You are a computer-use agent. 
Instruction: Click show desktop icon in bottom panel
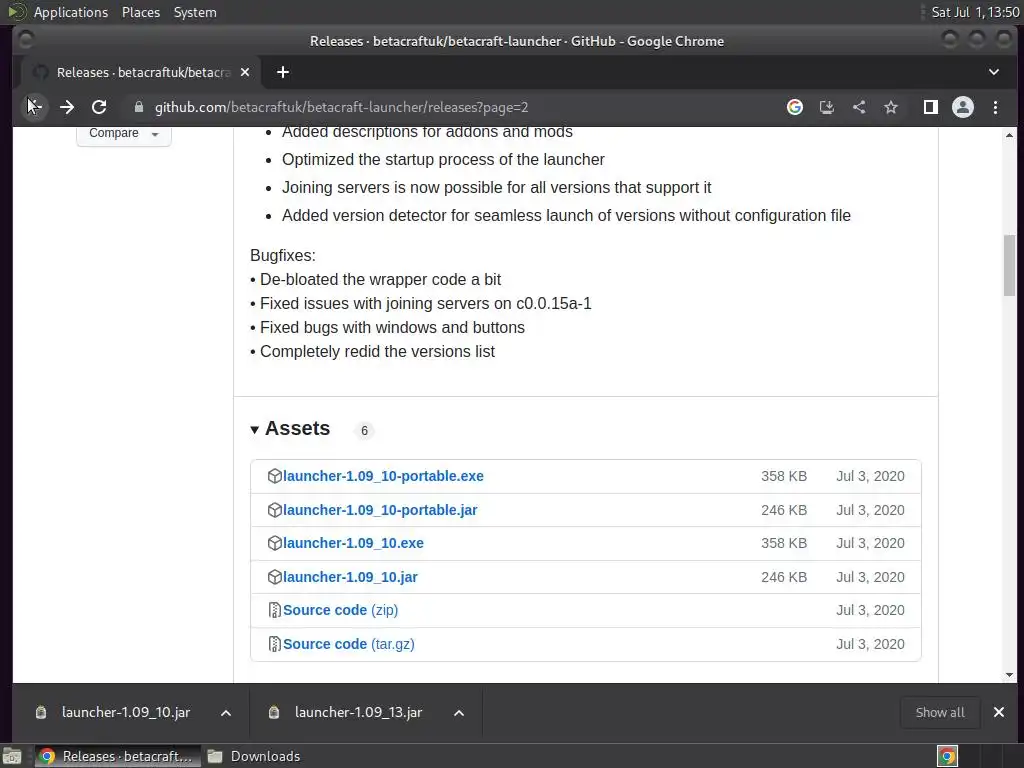pos(12,756)
